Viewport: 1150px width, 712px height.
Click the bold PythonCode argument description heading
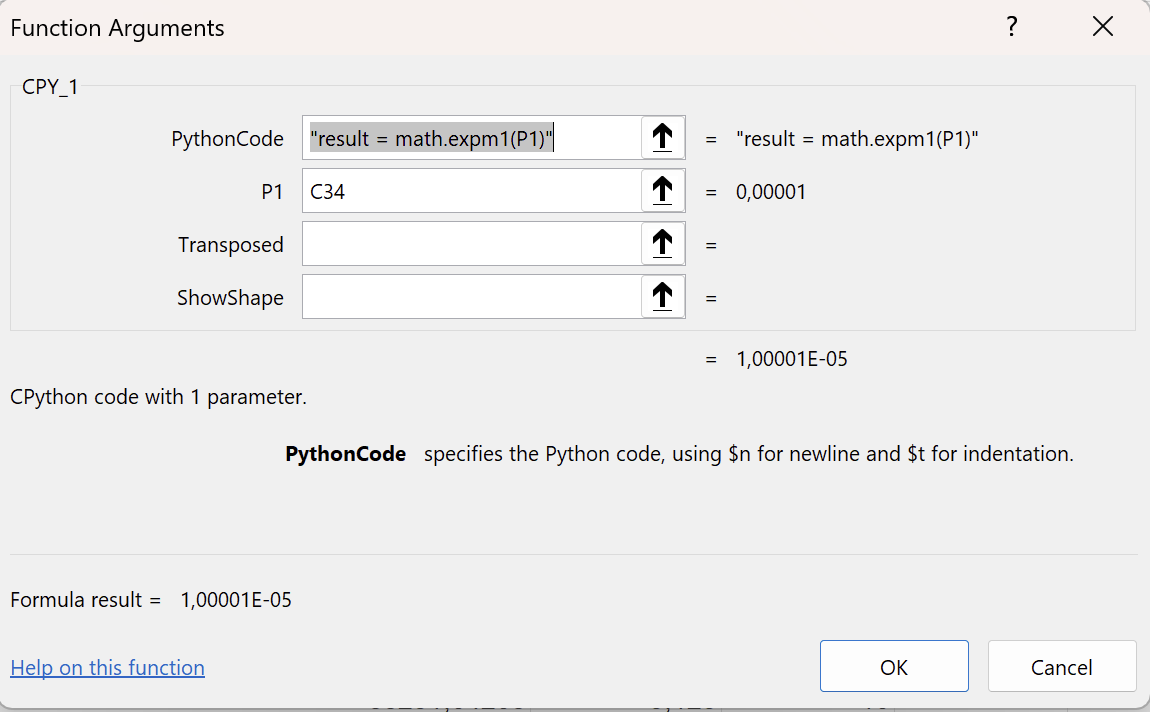[345, 454]
